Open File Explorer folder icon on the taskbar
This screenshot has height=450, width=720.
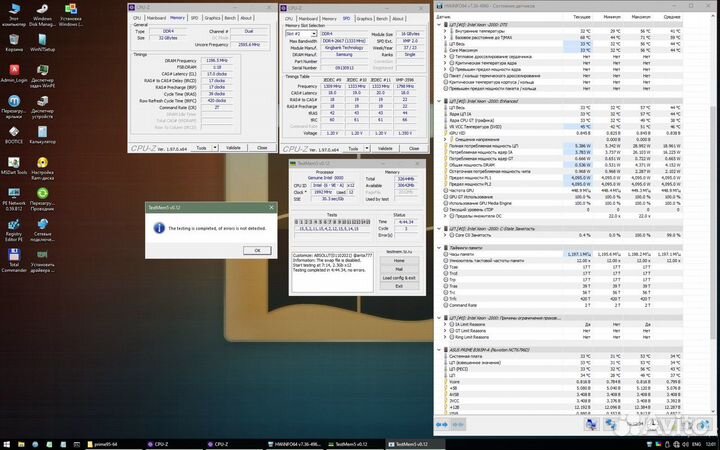(x=21, y=444)
